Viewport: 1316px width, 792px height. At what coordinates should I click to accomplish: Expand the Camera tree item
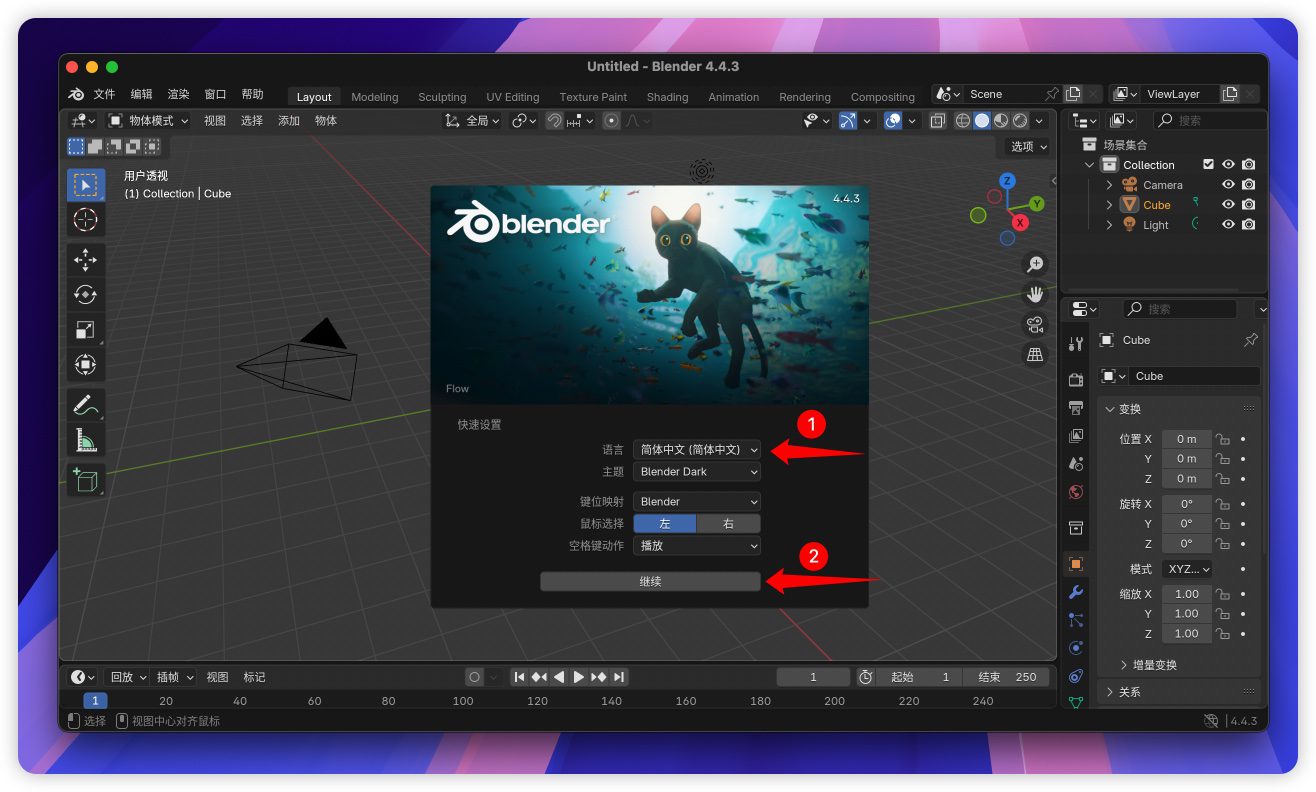[x=1109, y=185]
